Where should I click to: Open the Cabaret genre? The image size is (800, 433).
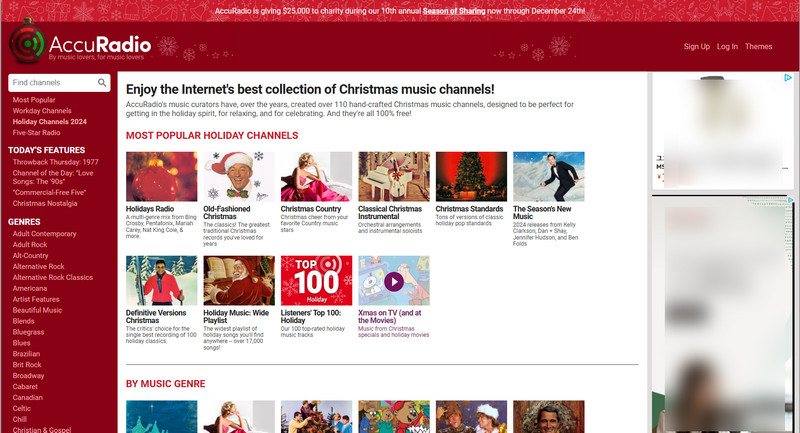(25, 387)
